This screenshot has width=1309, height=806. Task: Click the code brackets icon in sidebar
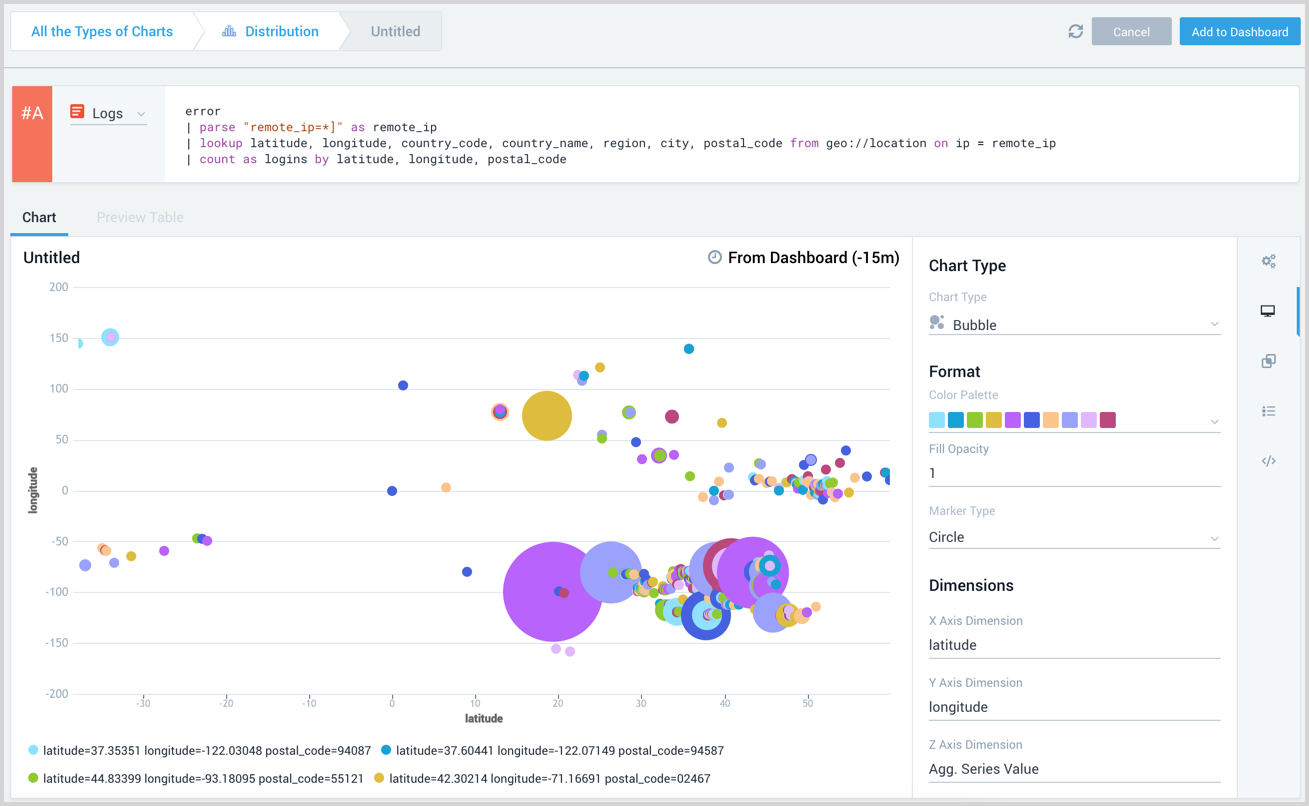1268,461
